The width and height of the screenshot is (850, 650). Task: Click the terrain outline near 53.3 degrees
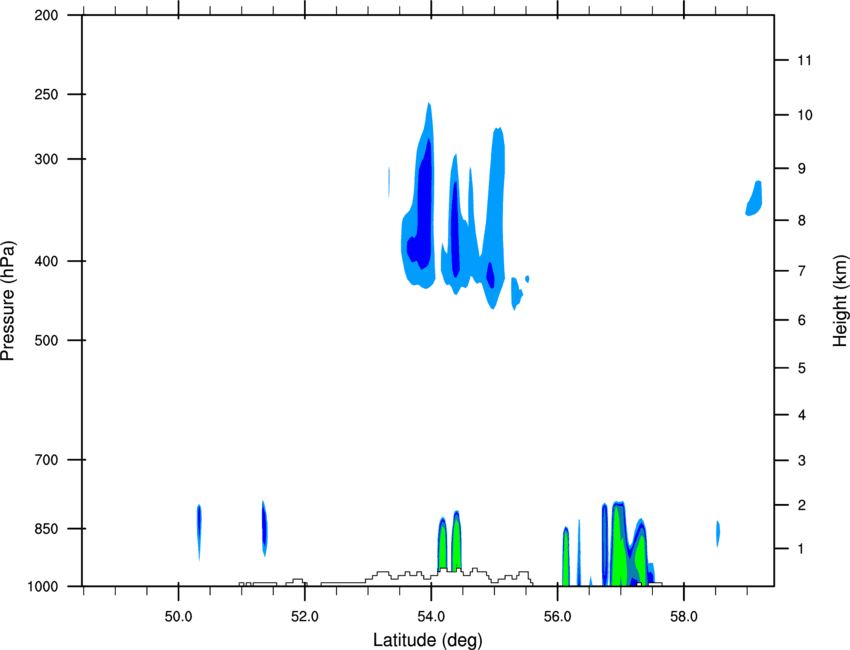pos(383,575)
